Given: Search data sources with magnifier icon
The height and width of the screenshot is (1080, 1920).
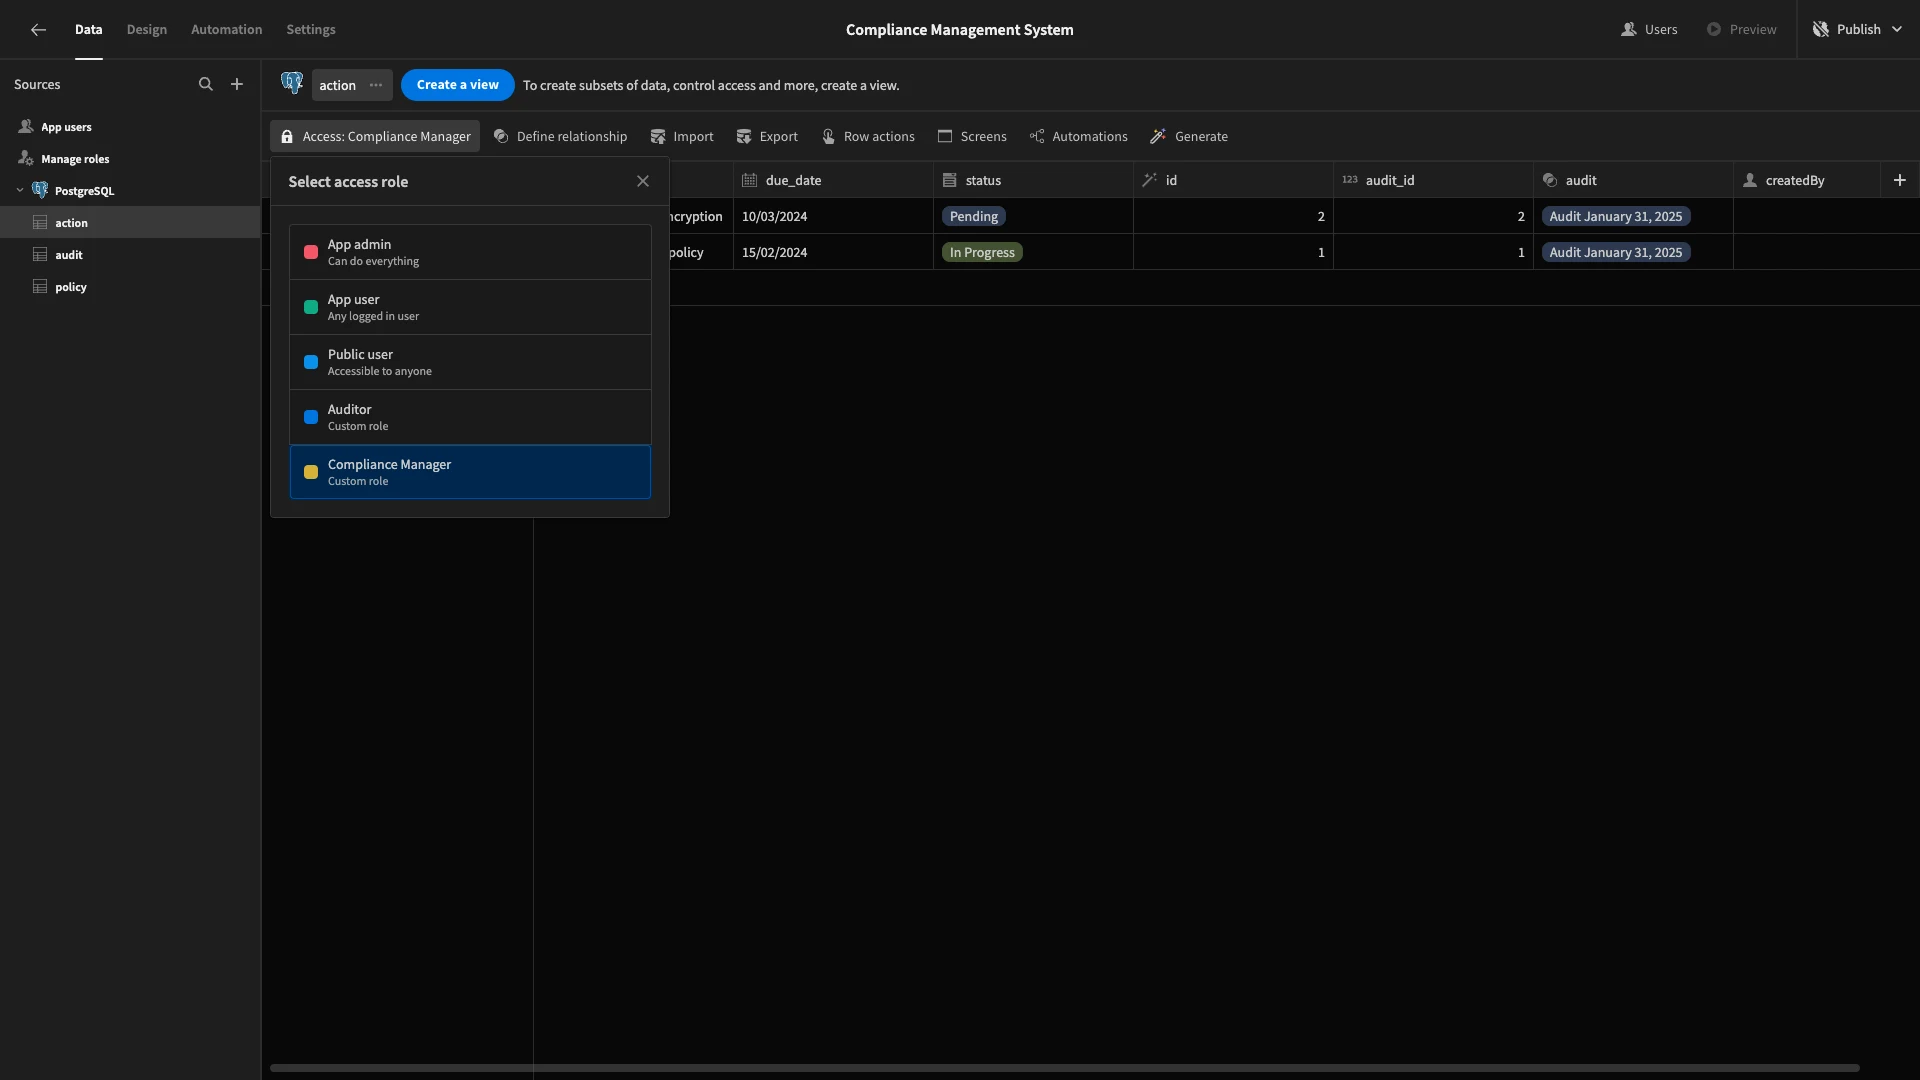Looking at the screenshot, I should (x=206, y=85).
